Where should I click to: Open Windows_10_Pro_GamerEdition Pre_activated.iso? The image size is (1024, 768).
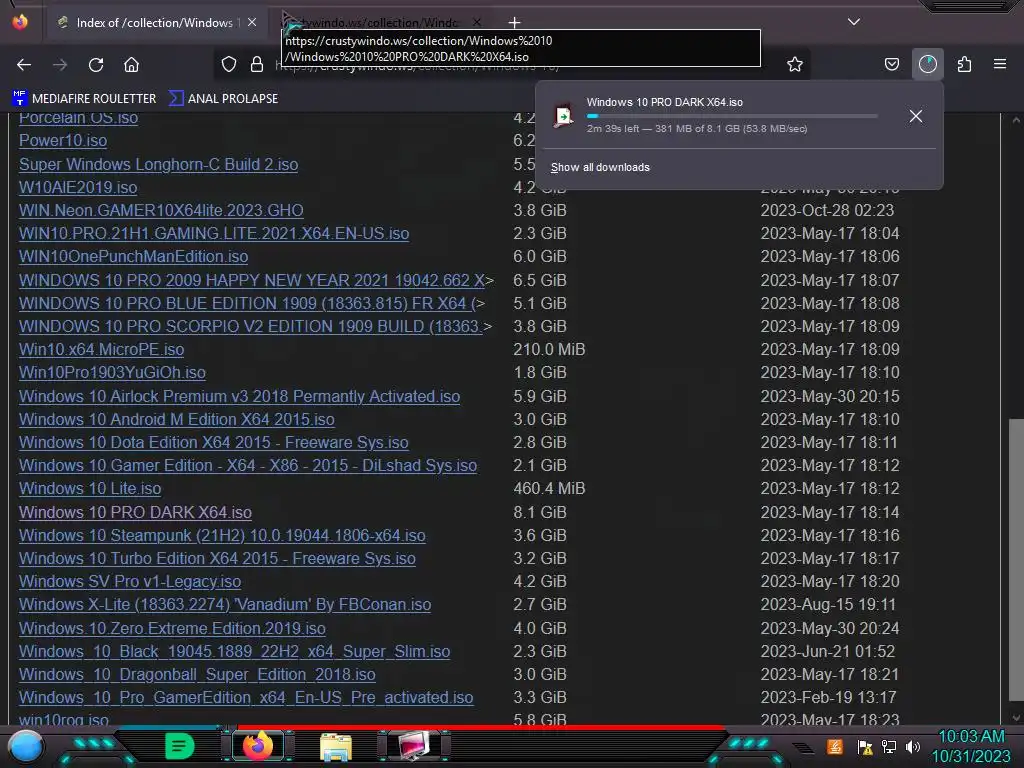246,697
